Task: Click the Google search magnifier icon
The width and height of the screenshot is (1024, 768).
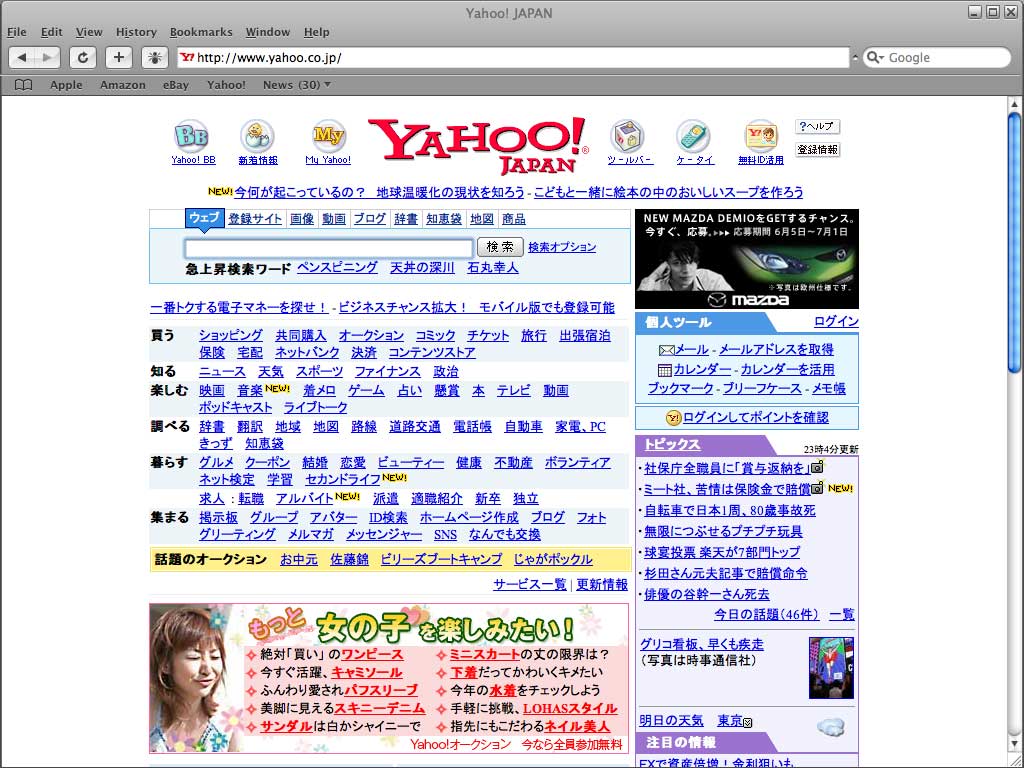Action: (872, 57)
